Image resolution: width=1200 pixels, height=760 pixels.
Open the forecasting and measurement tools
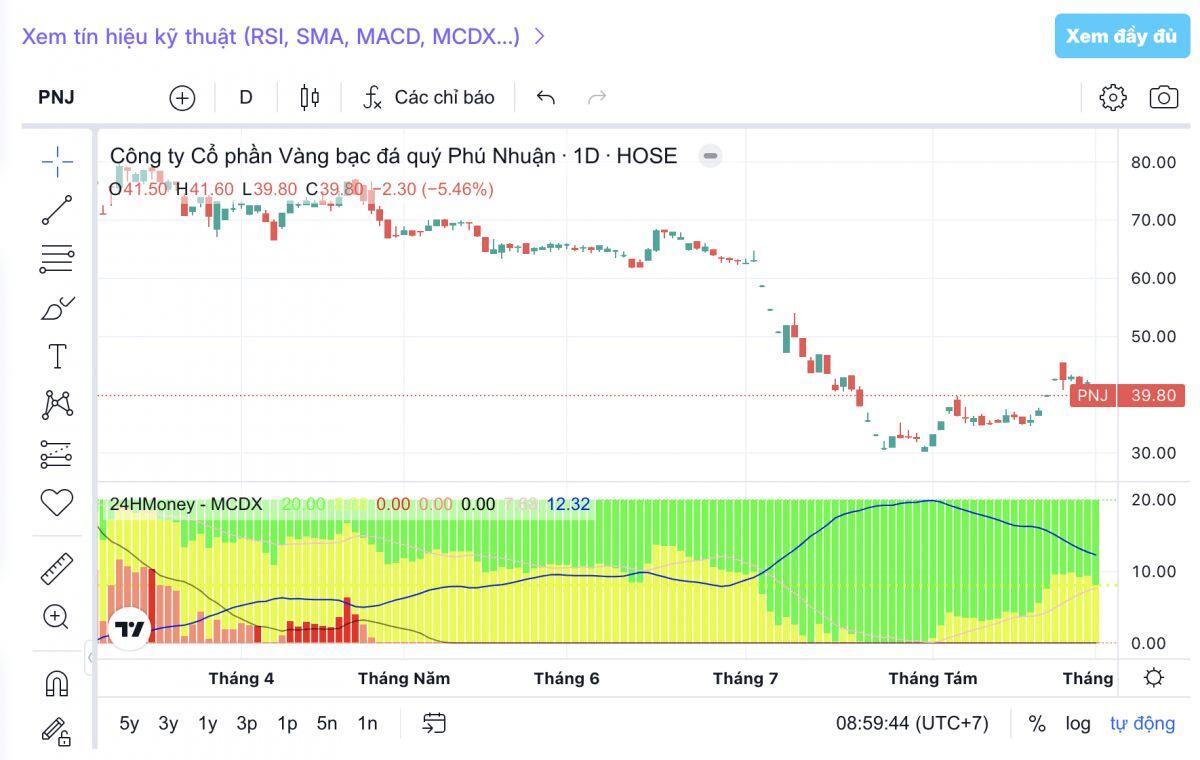57,453
